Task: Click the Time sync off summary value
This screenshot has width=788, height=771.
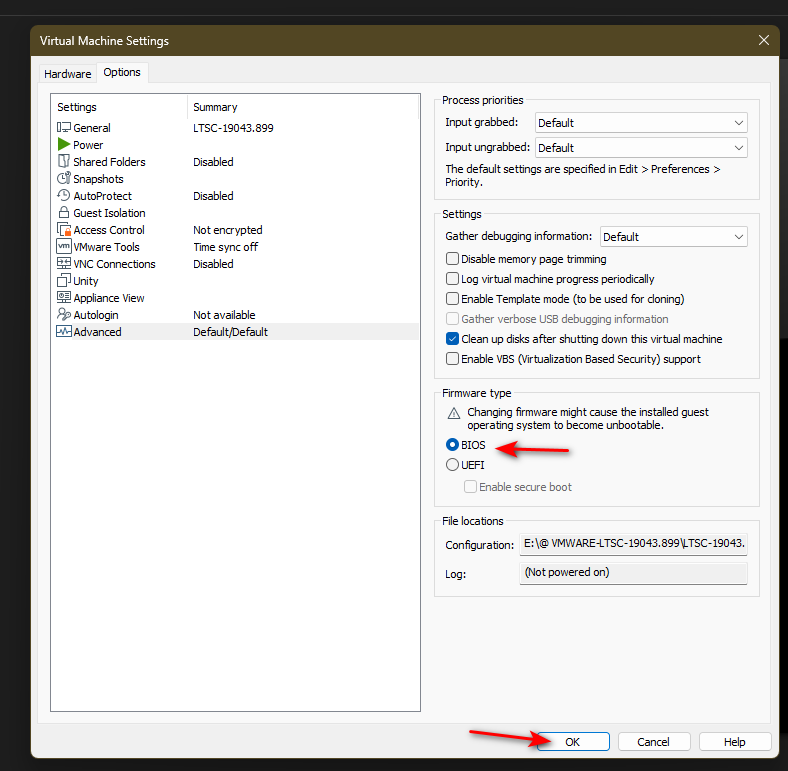Action: tap(226, 247)
